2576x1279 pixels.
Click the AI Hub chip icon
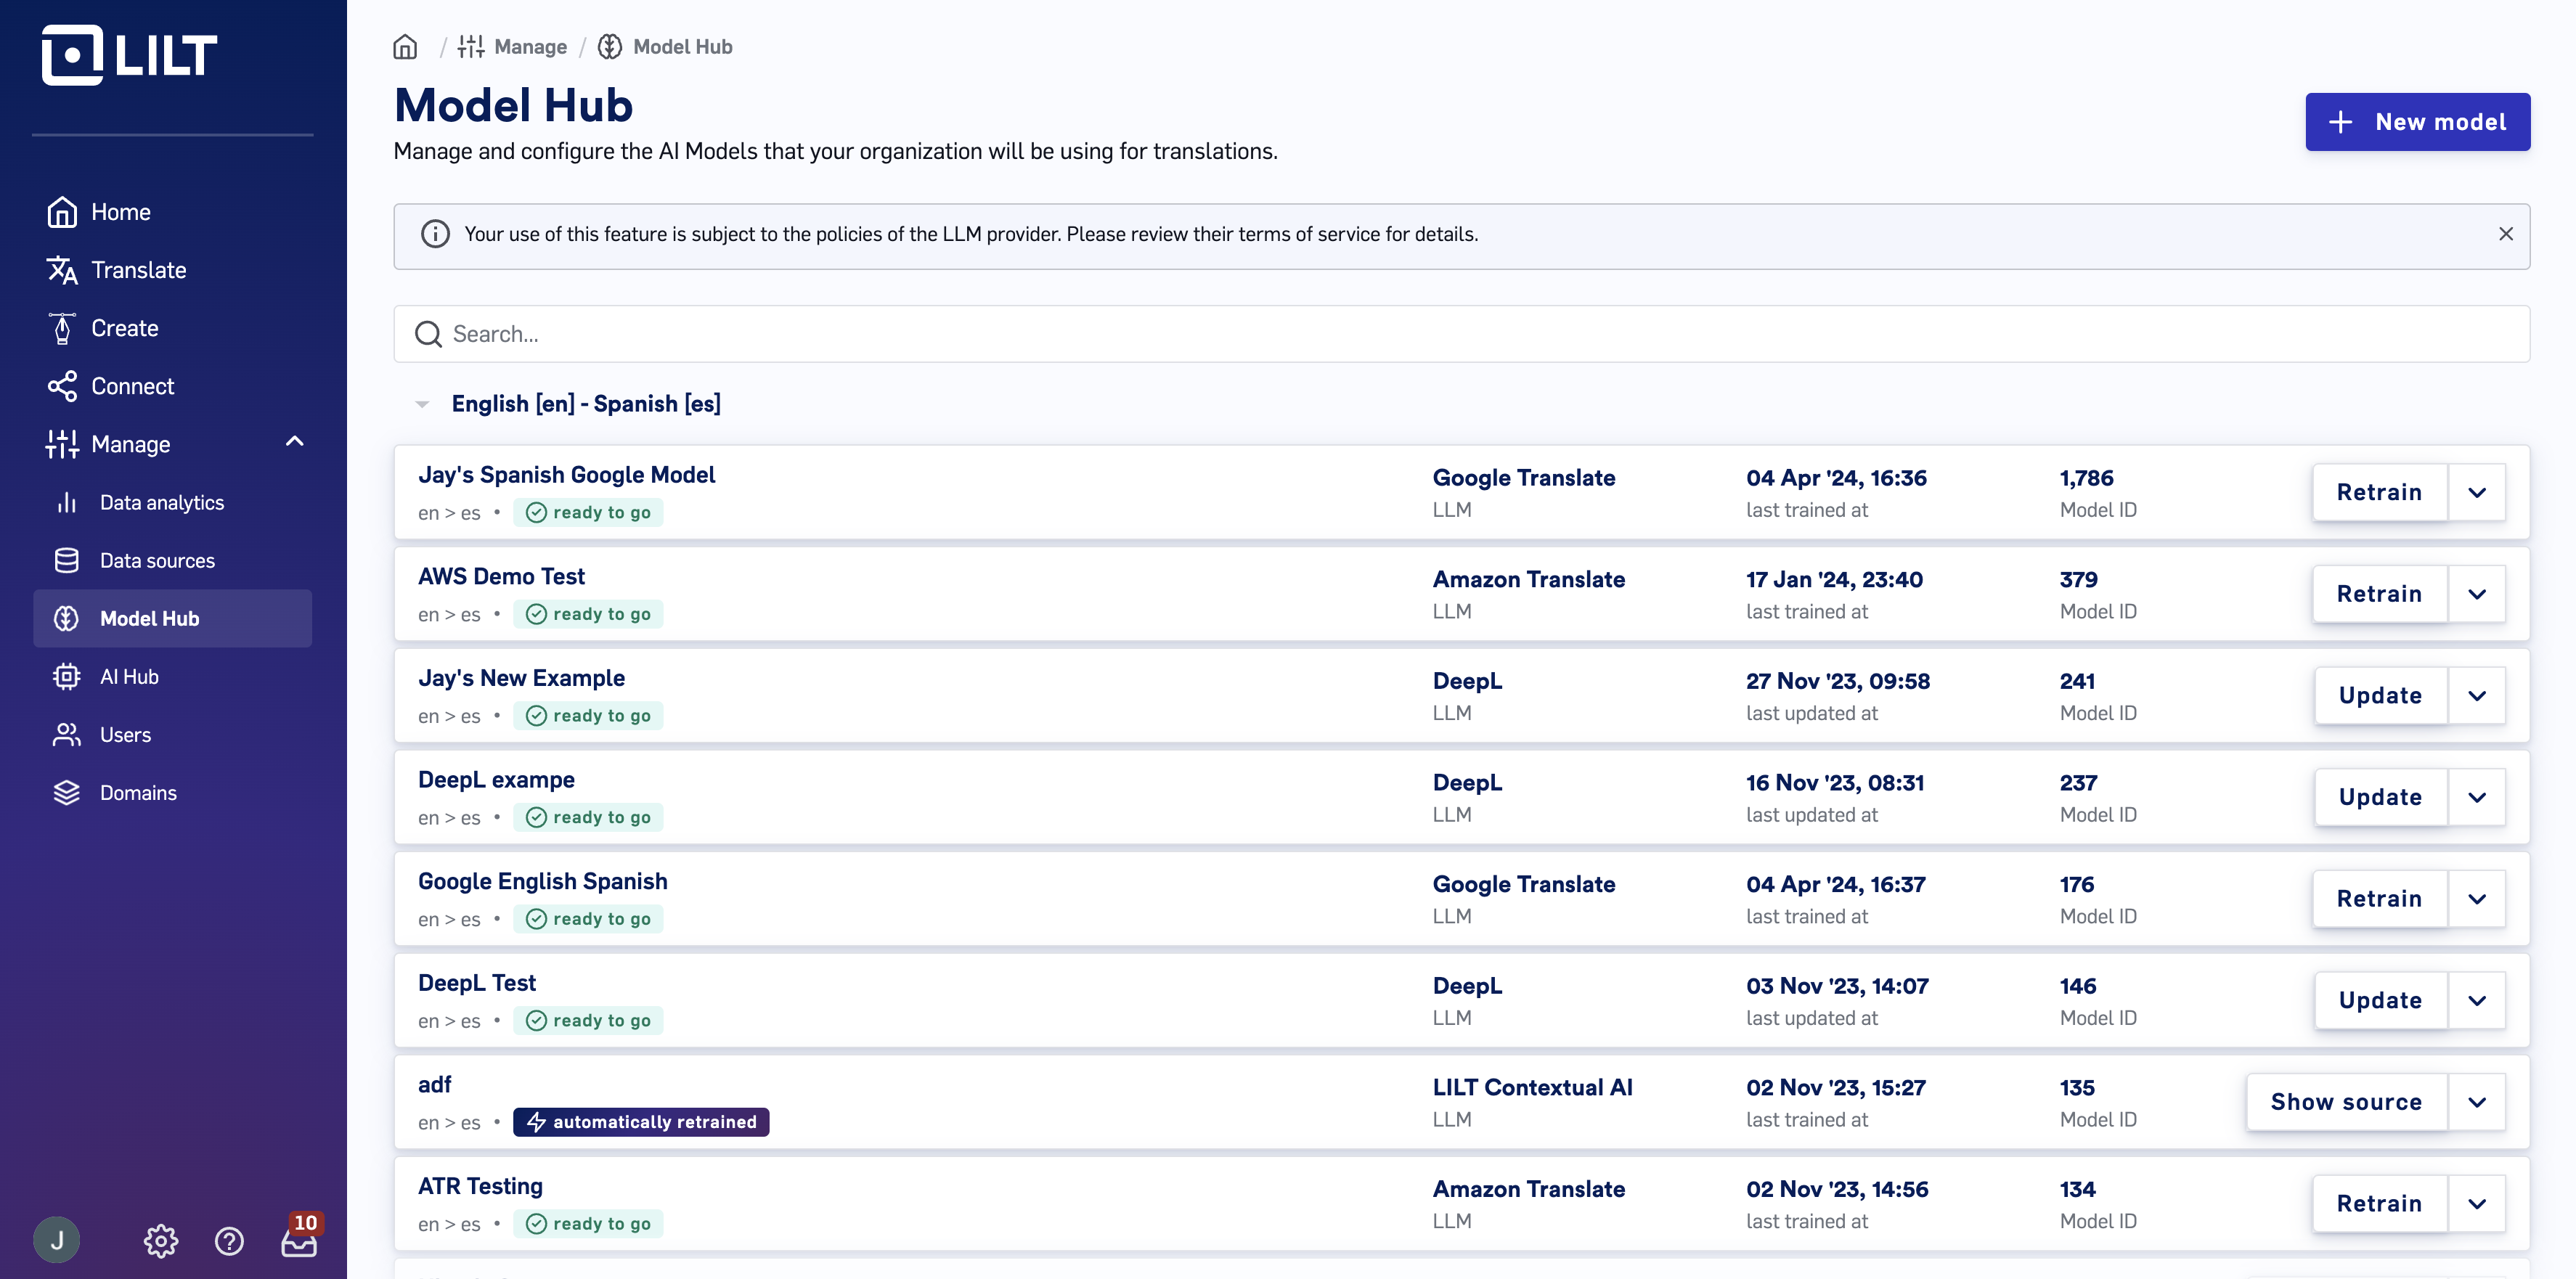tap(67, 677)
